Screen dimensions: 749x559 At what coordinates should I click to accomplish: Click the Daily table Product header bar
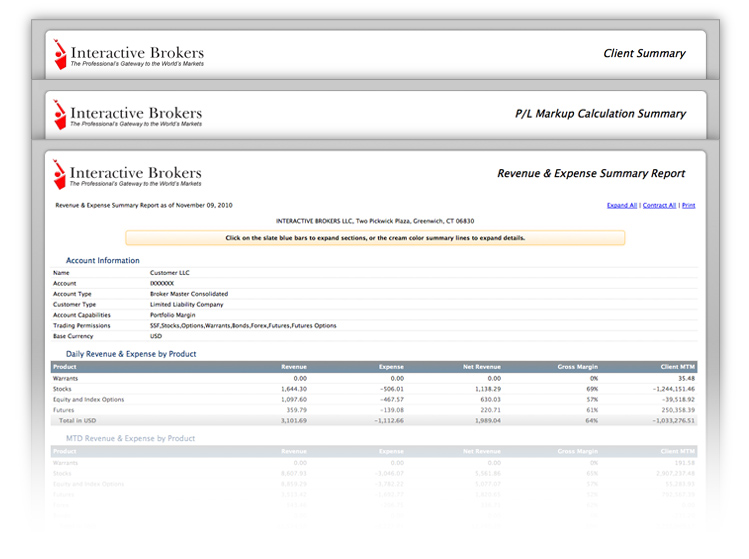tap(374, 367)
